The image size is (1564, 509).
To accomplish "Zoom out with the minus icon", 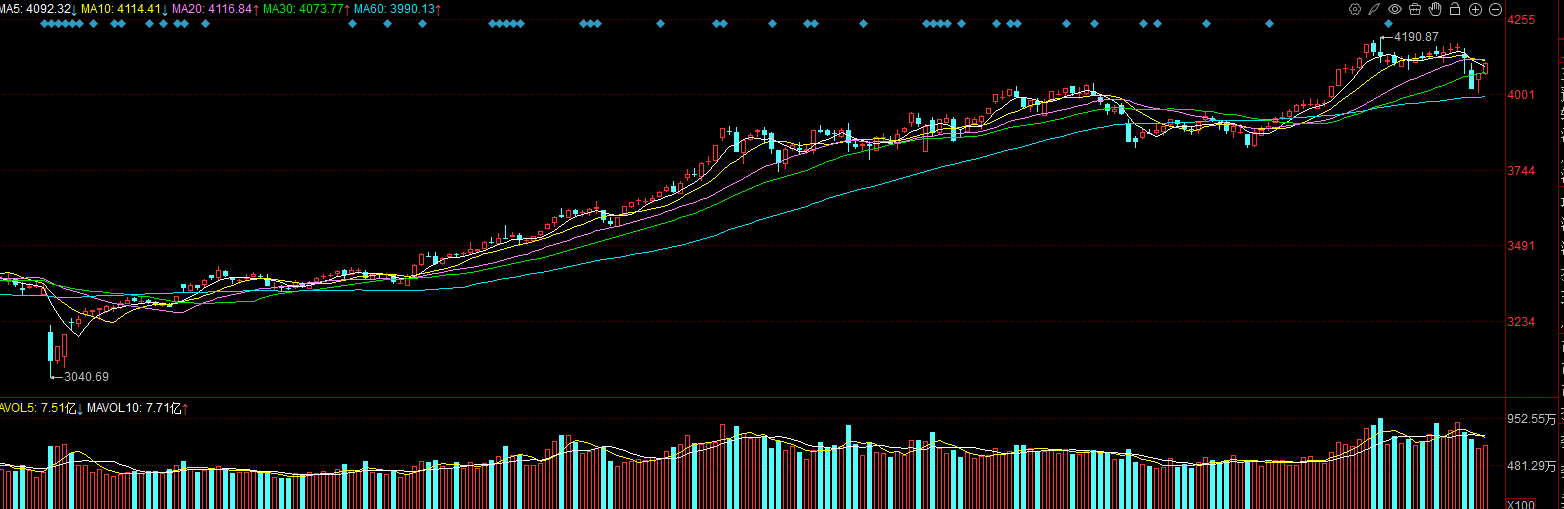I will 1496,9.
